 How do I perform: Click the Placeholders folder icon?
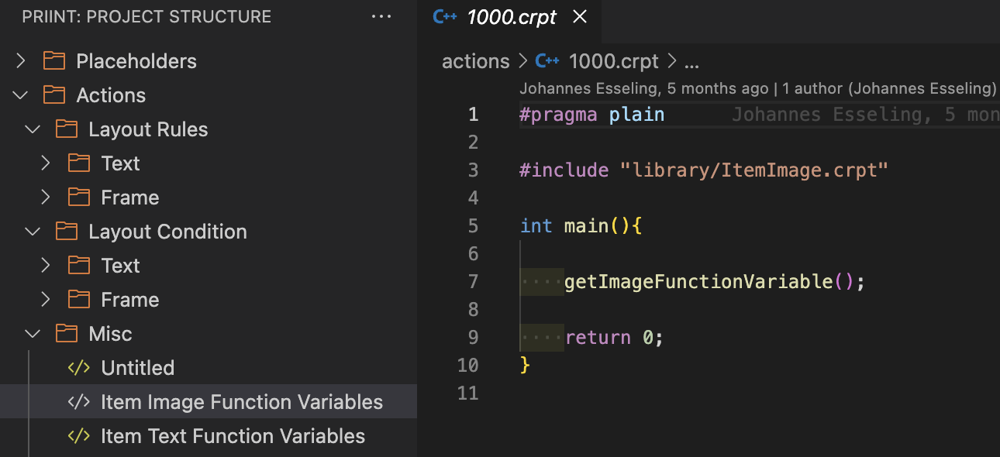[54, 61]
